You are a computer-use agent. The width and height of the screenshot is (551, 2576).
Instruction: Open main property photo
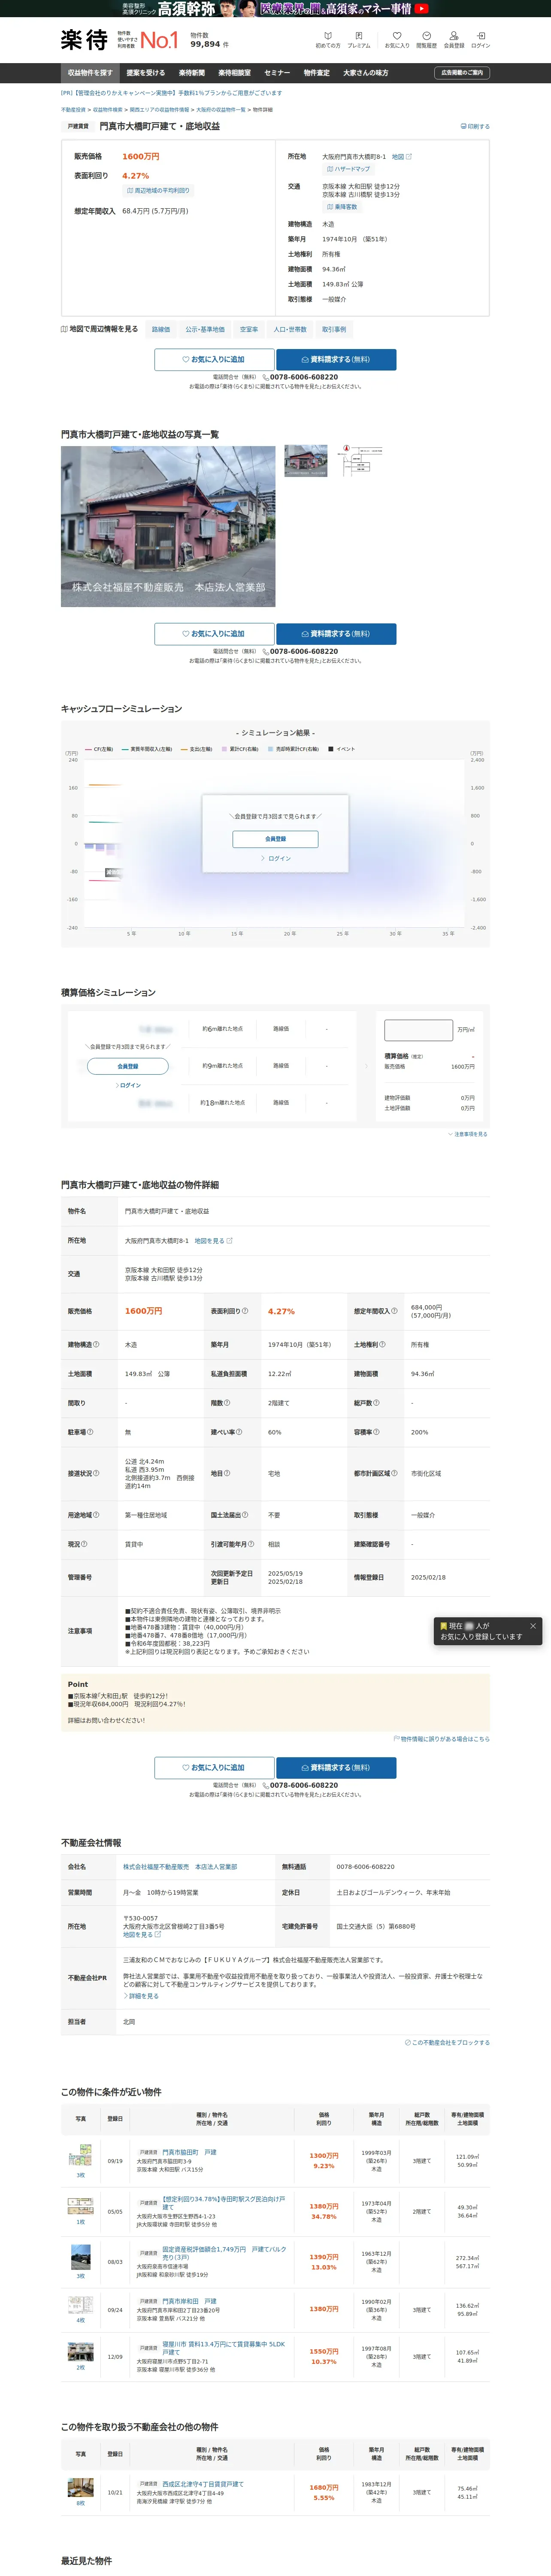coord(168,526)
